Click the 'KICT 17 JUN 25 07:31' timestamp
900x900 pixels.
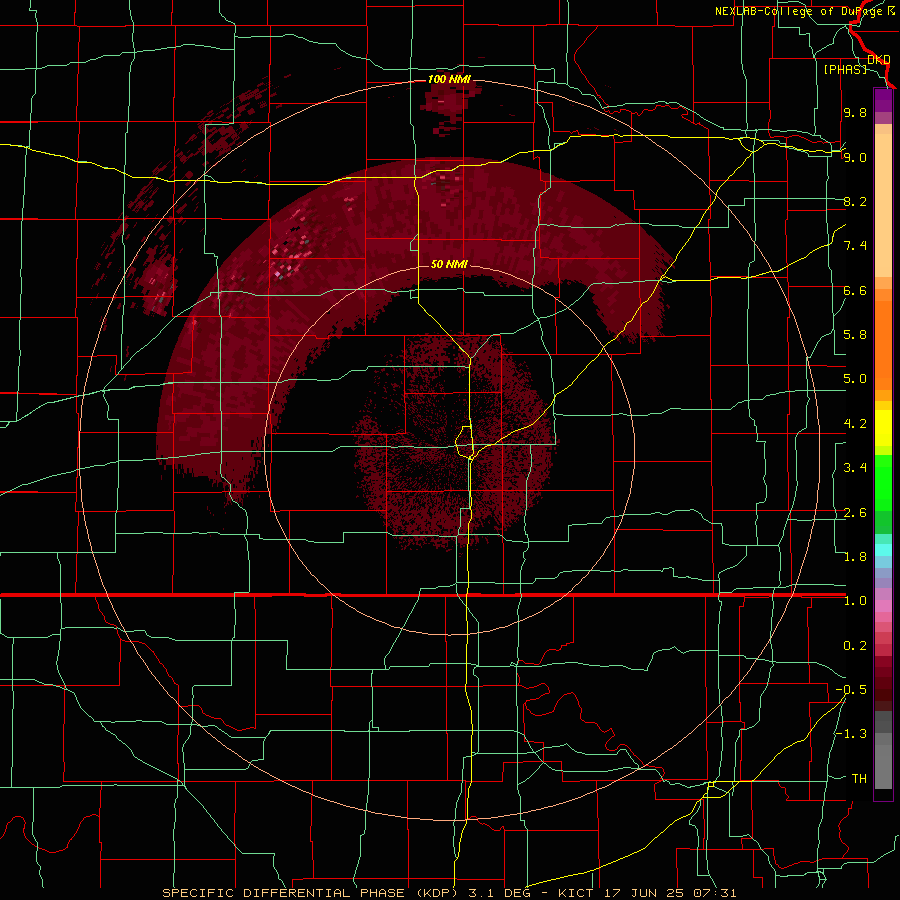(x=647, y=893)
